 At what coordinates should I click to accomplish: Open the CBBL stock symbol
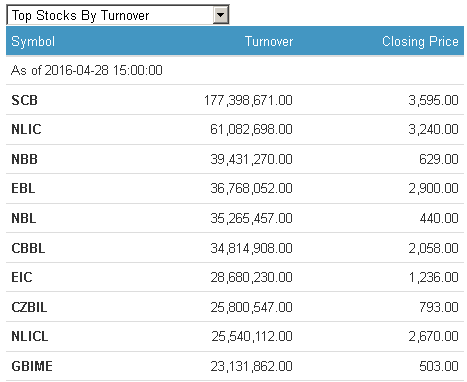(x=28, y=248)
